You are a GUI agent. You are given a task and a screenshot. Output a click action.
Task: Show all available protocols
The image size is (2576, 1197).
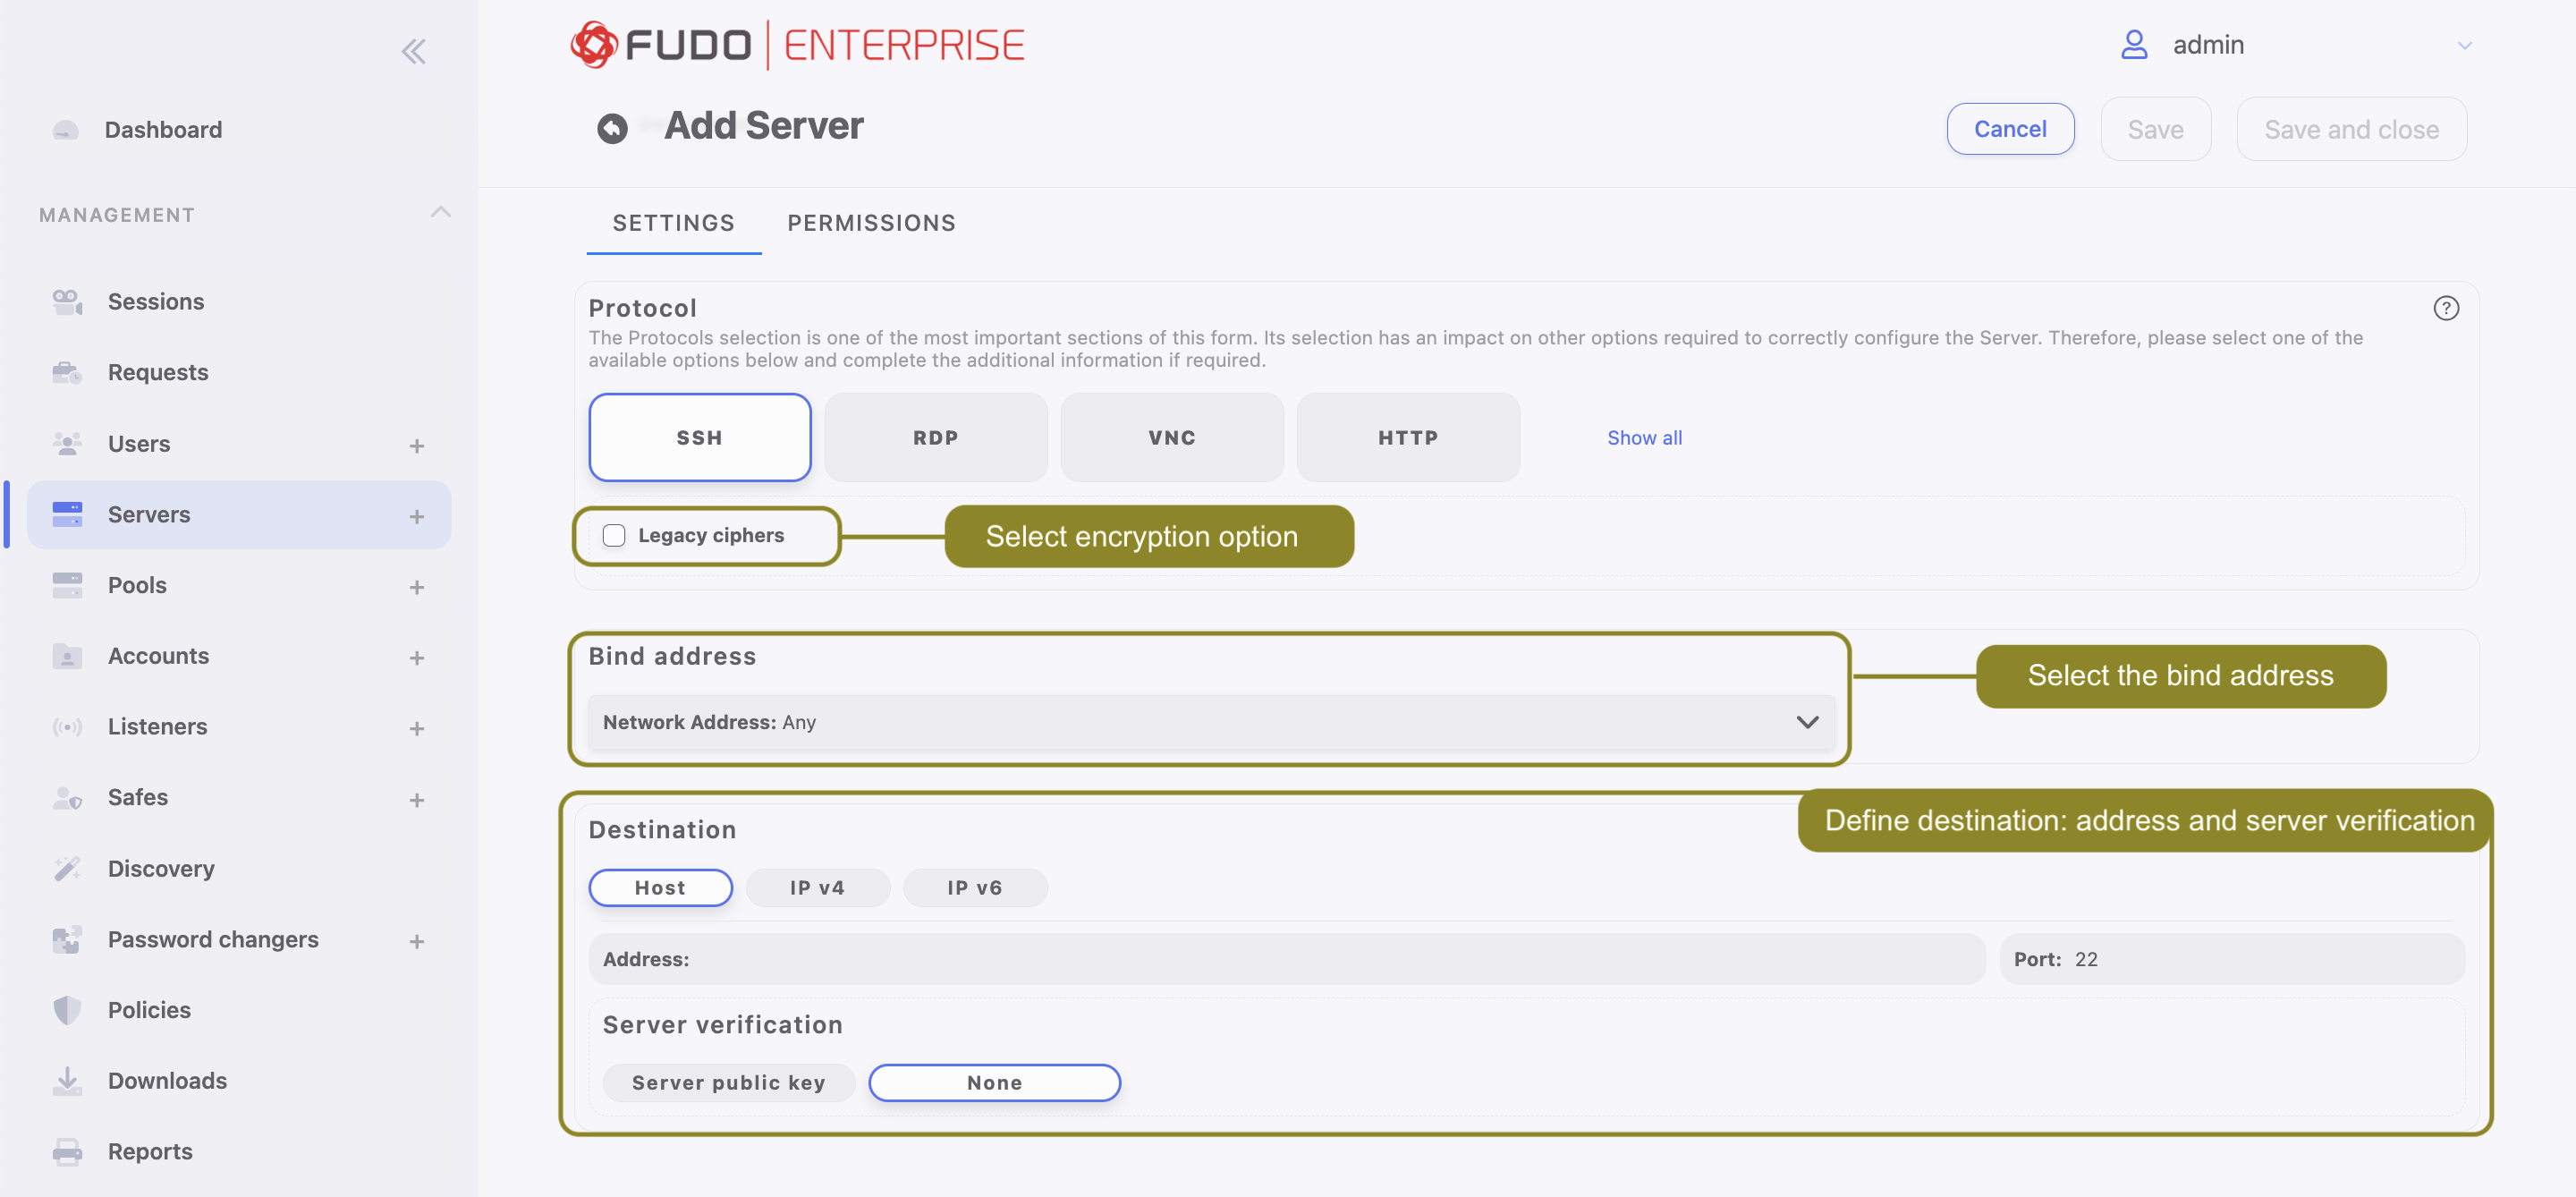coord(1643,437)
